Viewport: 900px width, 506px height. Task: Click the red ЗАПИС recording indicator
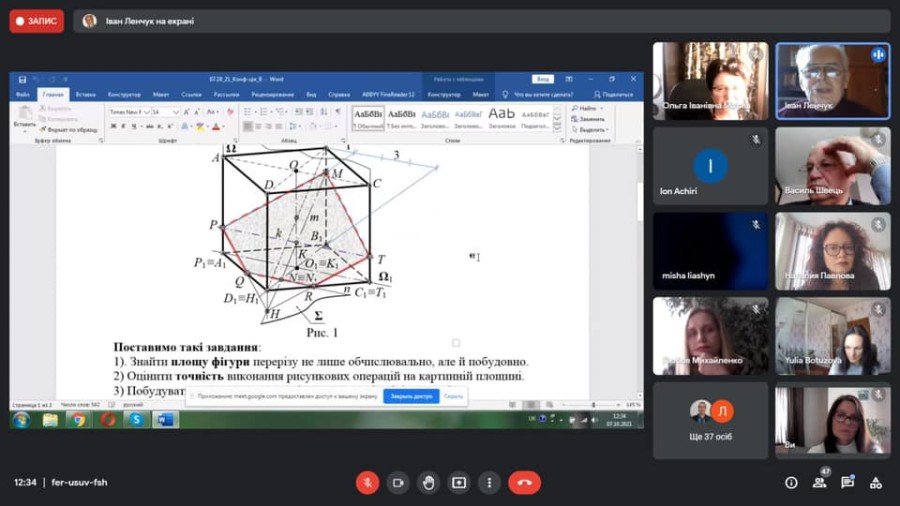(37, 21)
